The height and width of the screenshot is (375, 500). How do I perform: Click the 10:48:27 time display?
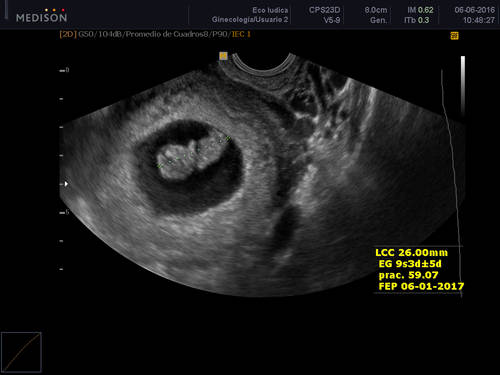(479, 20)
